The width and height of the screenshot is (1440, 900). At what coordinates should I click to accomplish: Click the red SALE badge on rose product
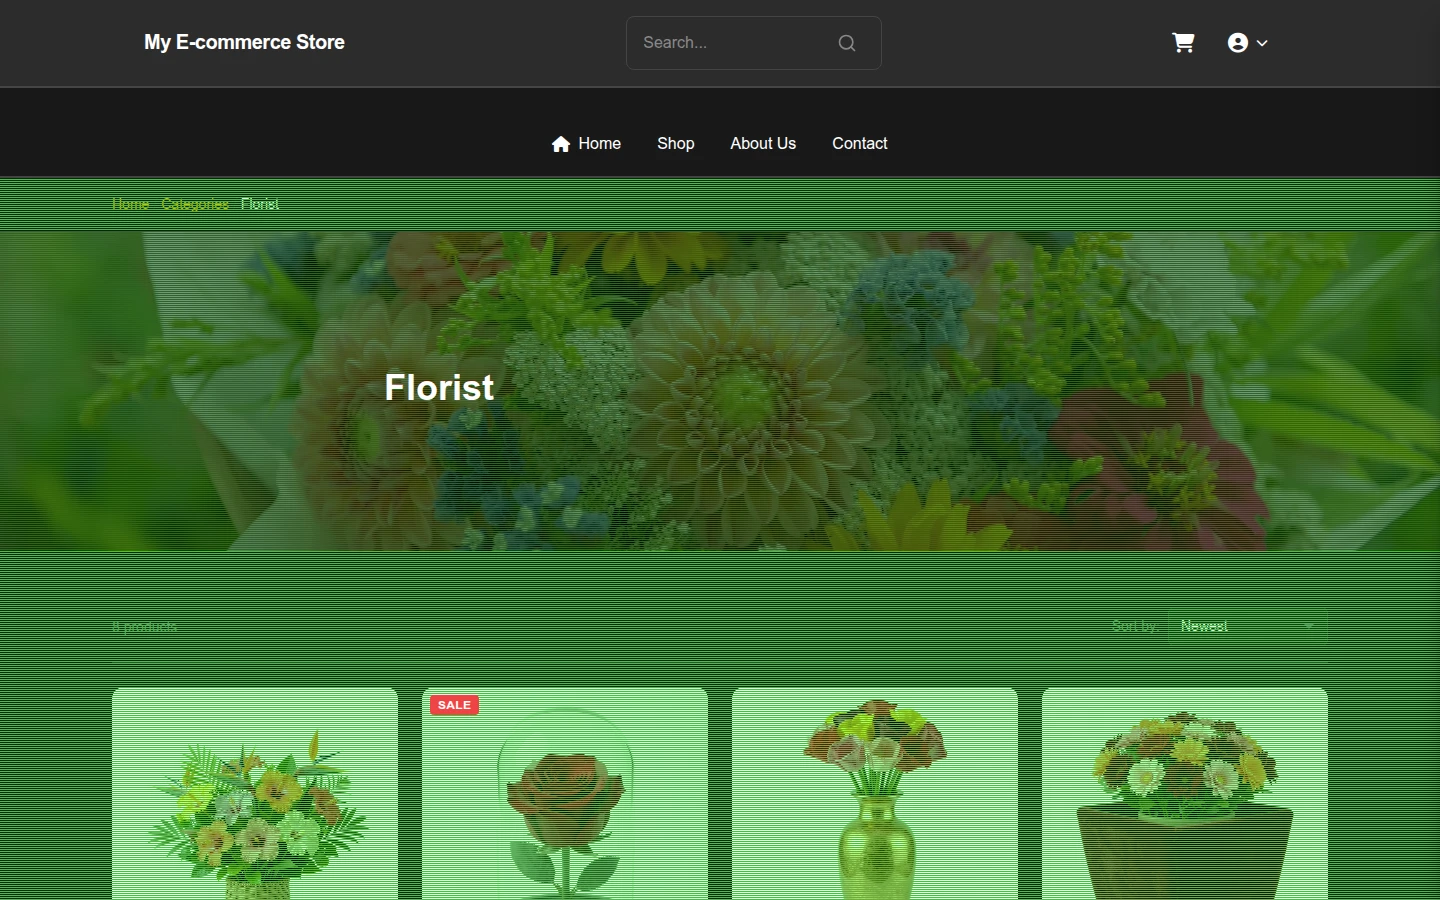pos(454,705)
